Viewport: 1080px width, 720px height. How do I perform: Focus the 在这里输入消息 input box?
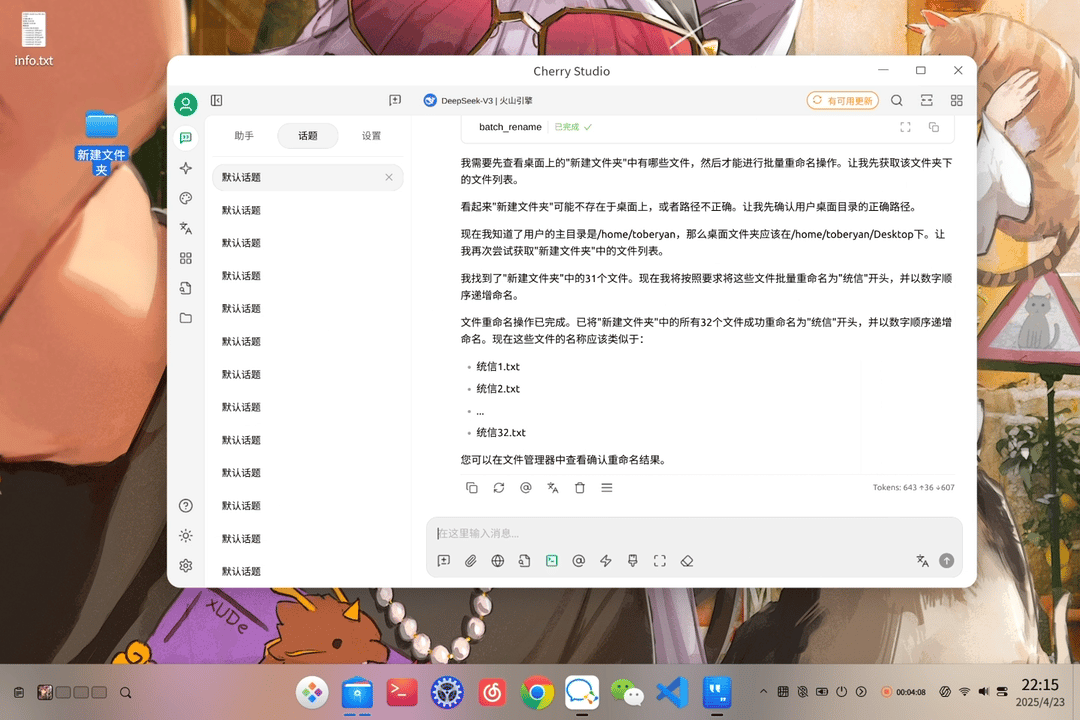[x=694, y=533]
